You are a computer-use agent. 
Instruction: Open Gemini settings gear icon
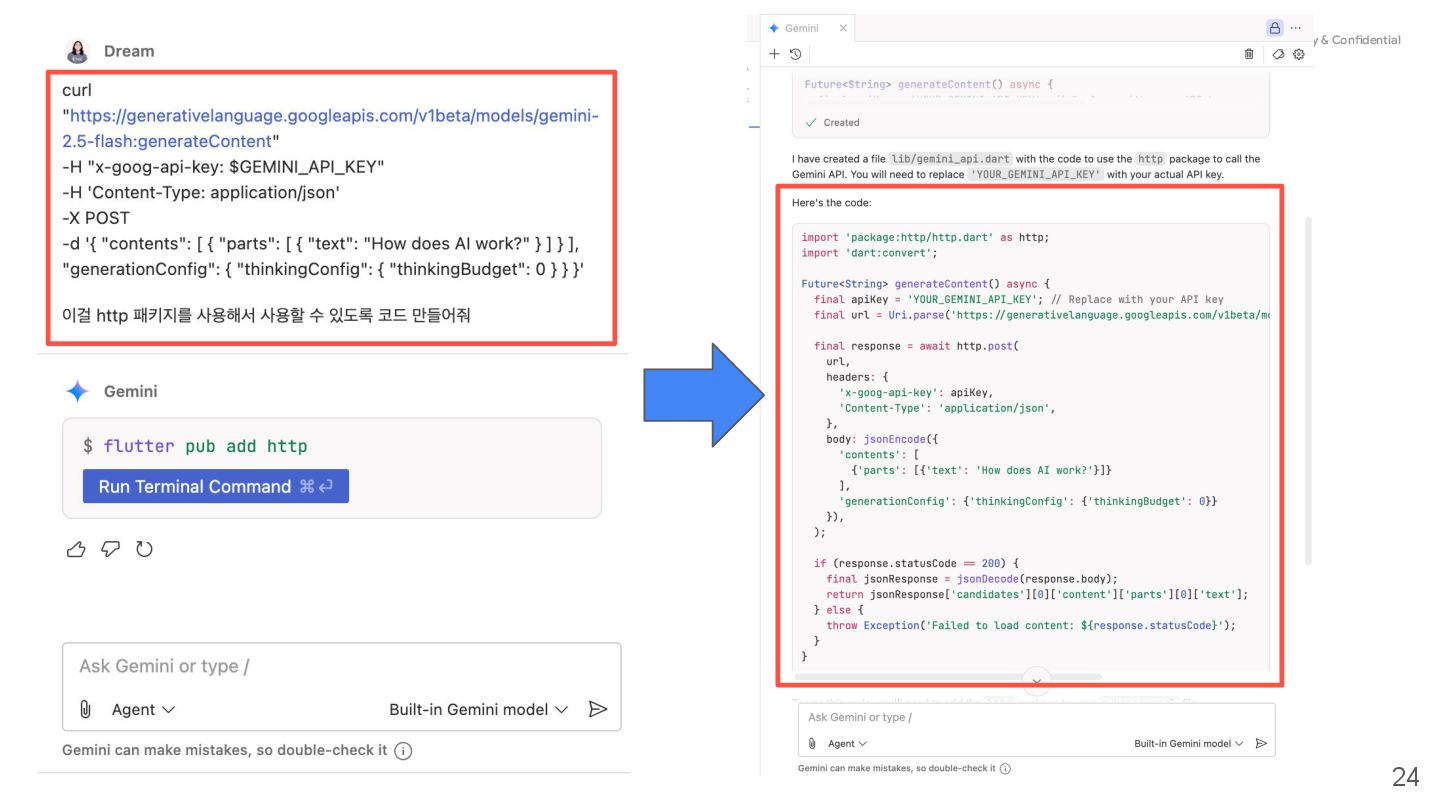[1299, 54]
